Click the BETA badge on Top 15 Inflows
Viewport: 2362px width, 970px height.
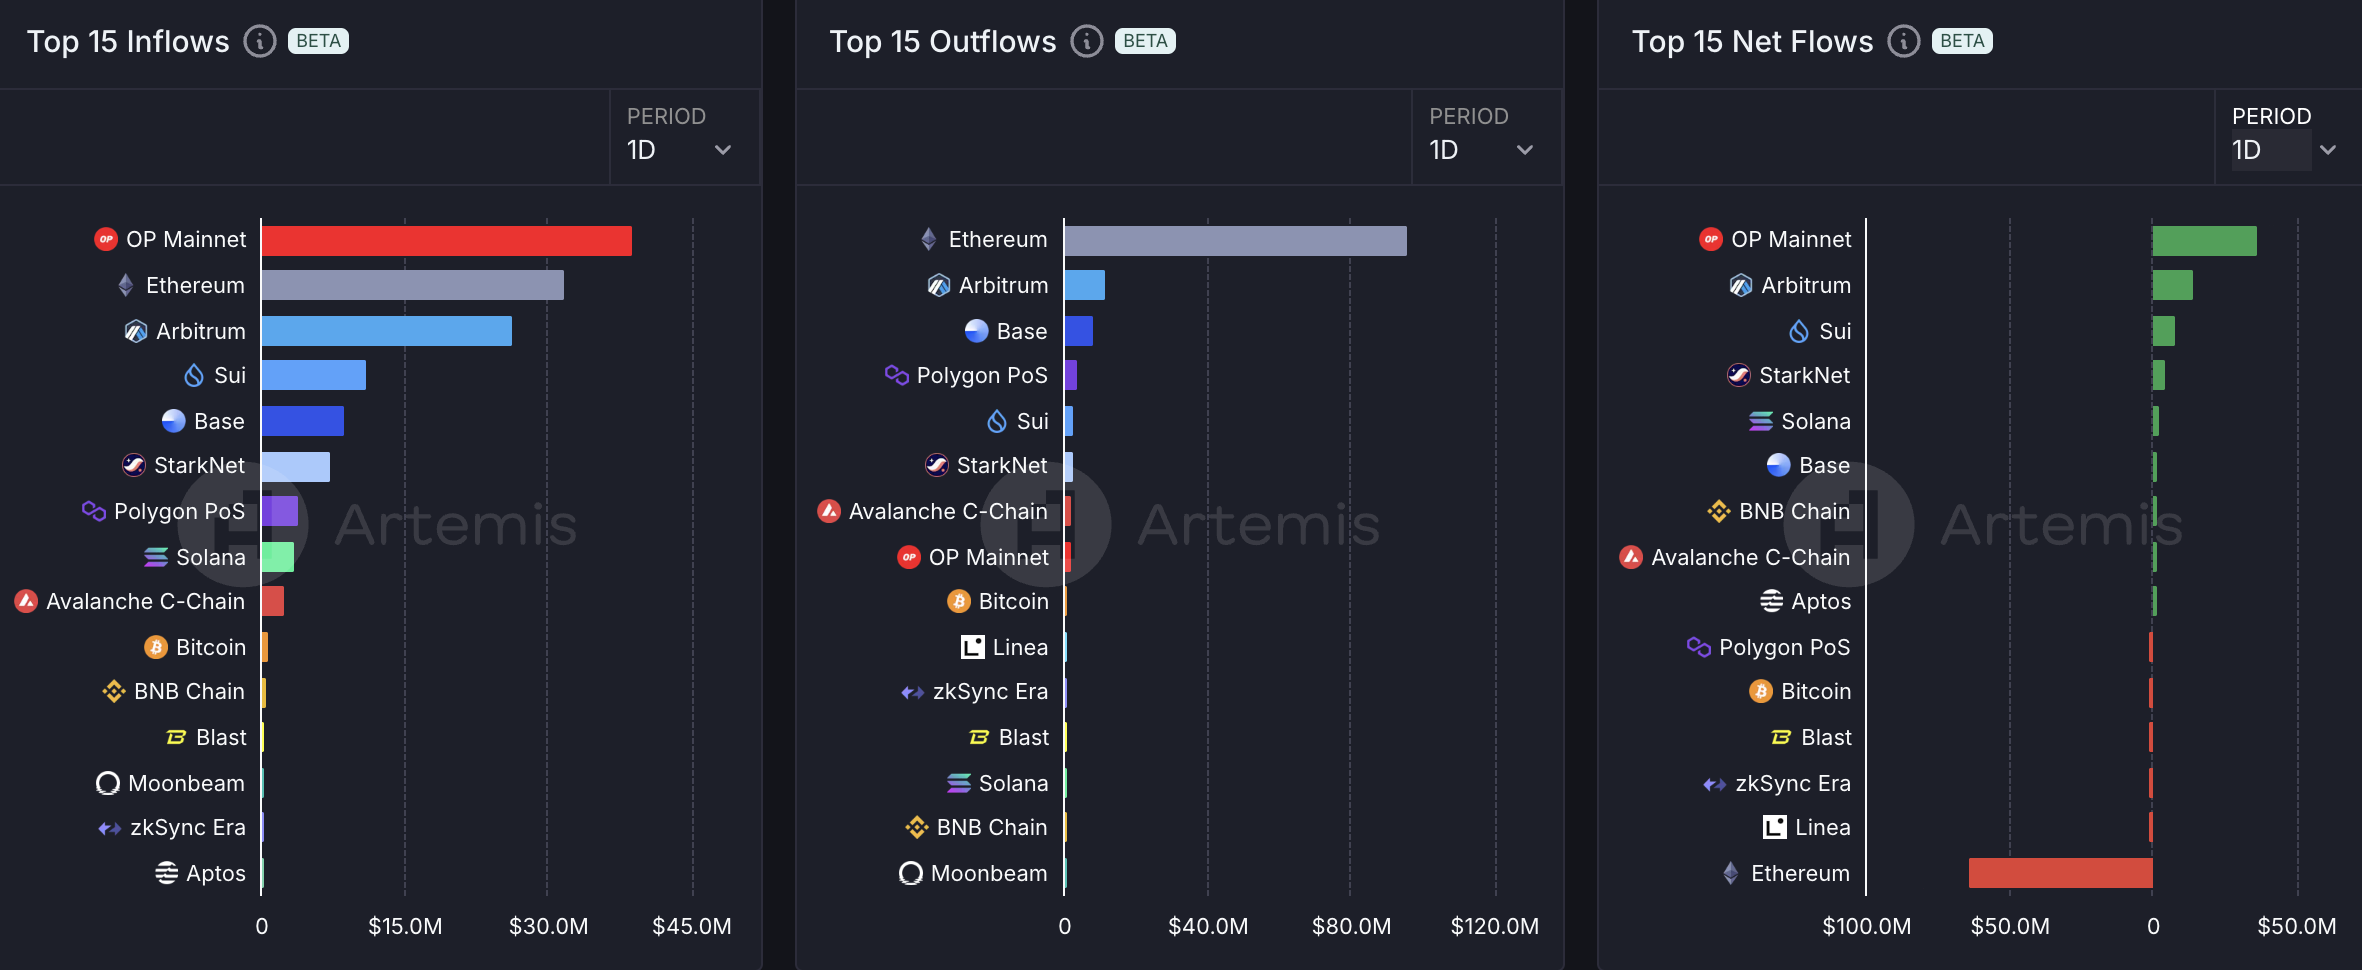tap(318, 41)
